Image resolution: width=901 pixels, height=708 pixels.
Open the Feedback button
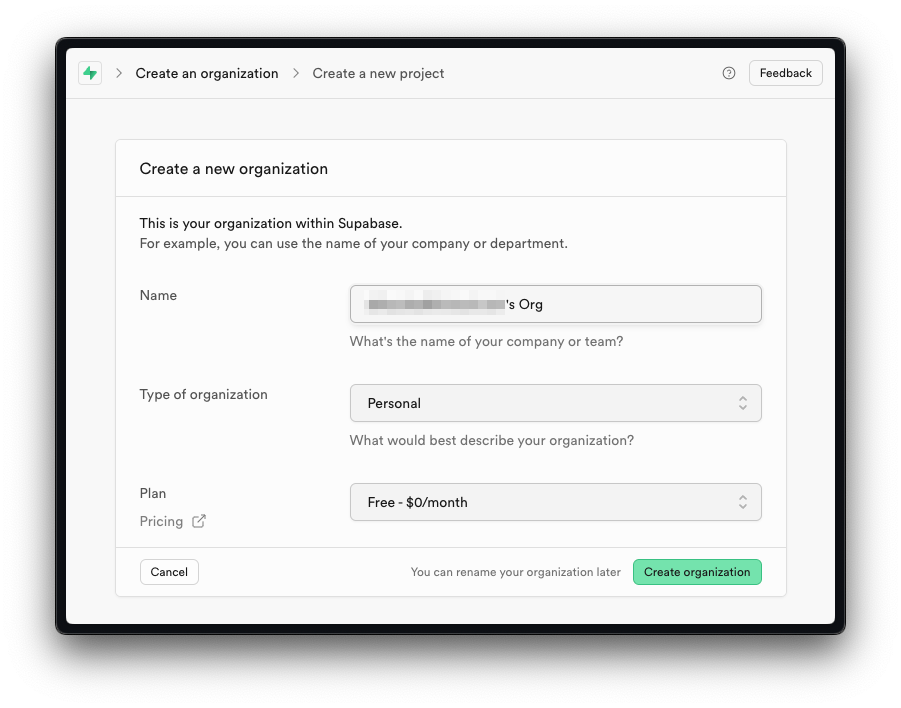(x=785, y=73)
